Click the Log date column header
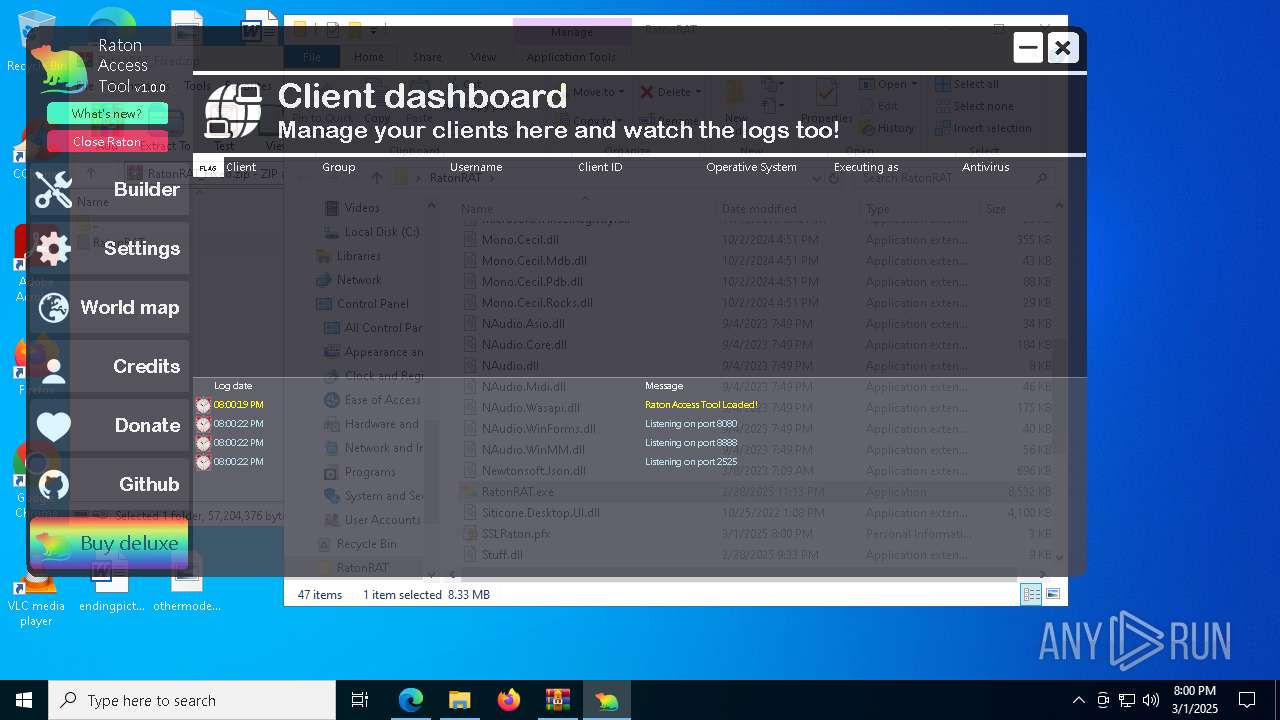The image size is (1280, 720). coord(233,386)
